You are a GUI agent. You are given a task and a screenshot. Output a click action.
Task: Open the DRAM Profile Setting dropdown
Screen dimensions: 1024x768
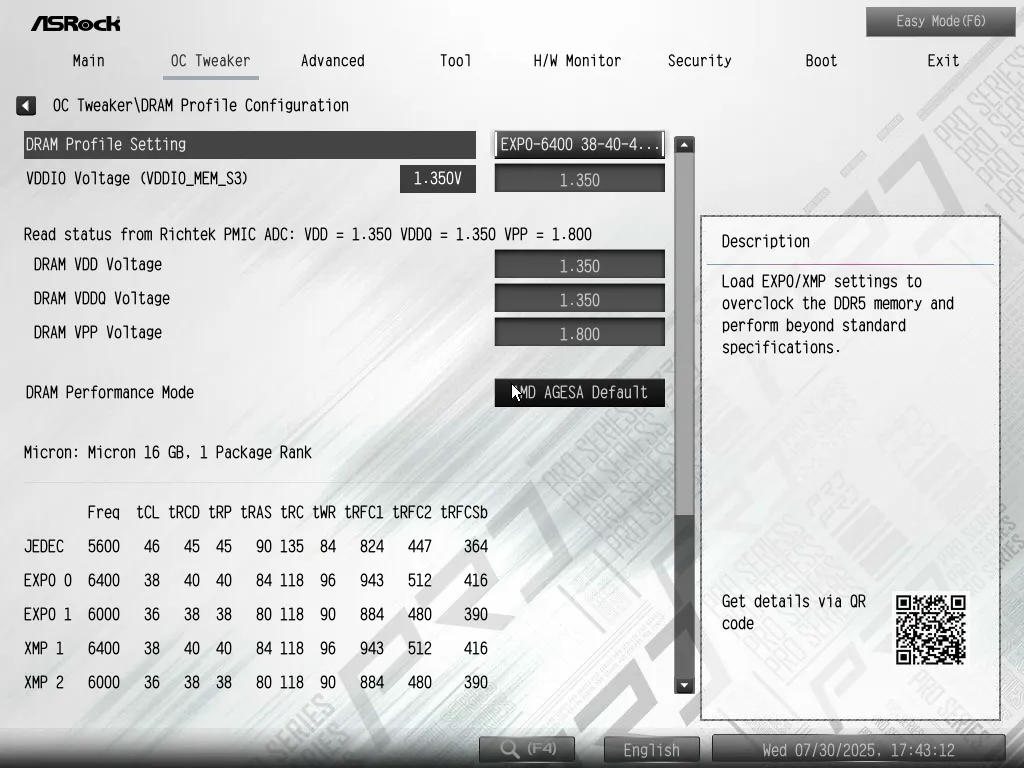[579, 144]
